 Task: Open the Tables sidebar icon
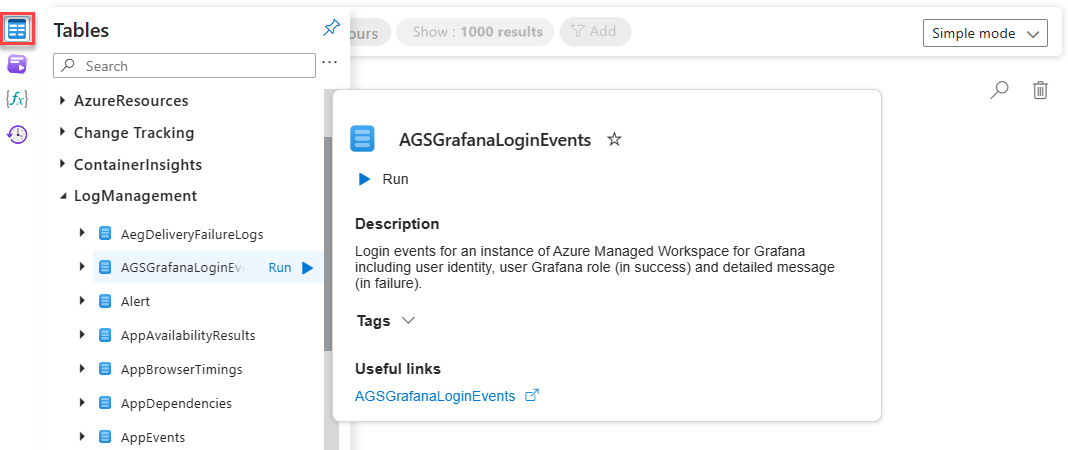(x=17, y=29)
